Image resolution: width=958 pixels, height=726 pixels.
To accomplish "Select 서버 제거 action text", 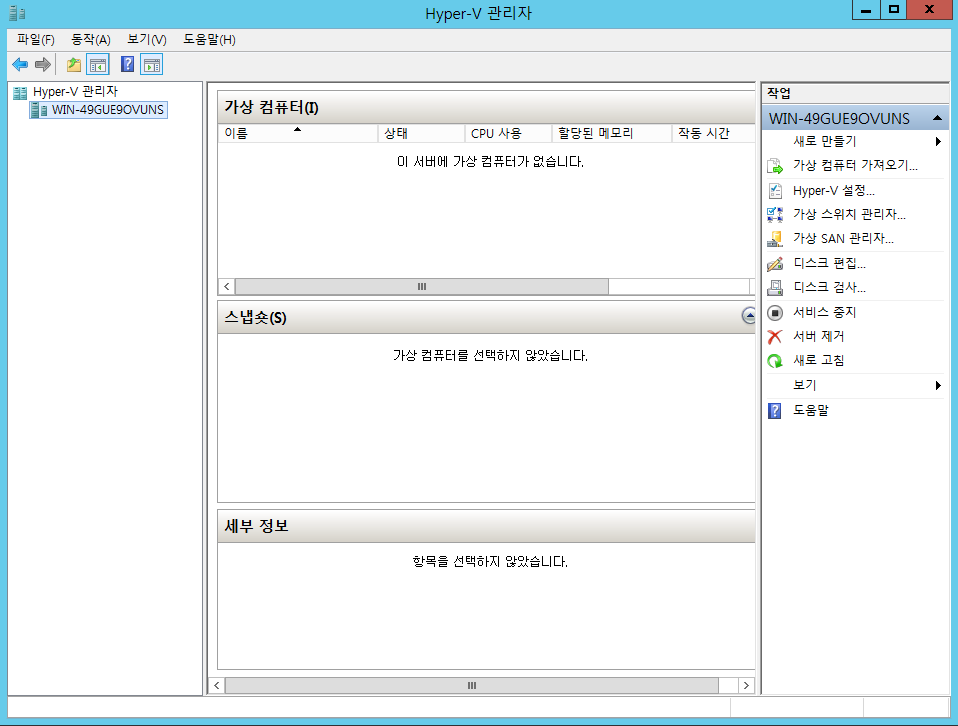I will pos(818,336).
